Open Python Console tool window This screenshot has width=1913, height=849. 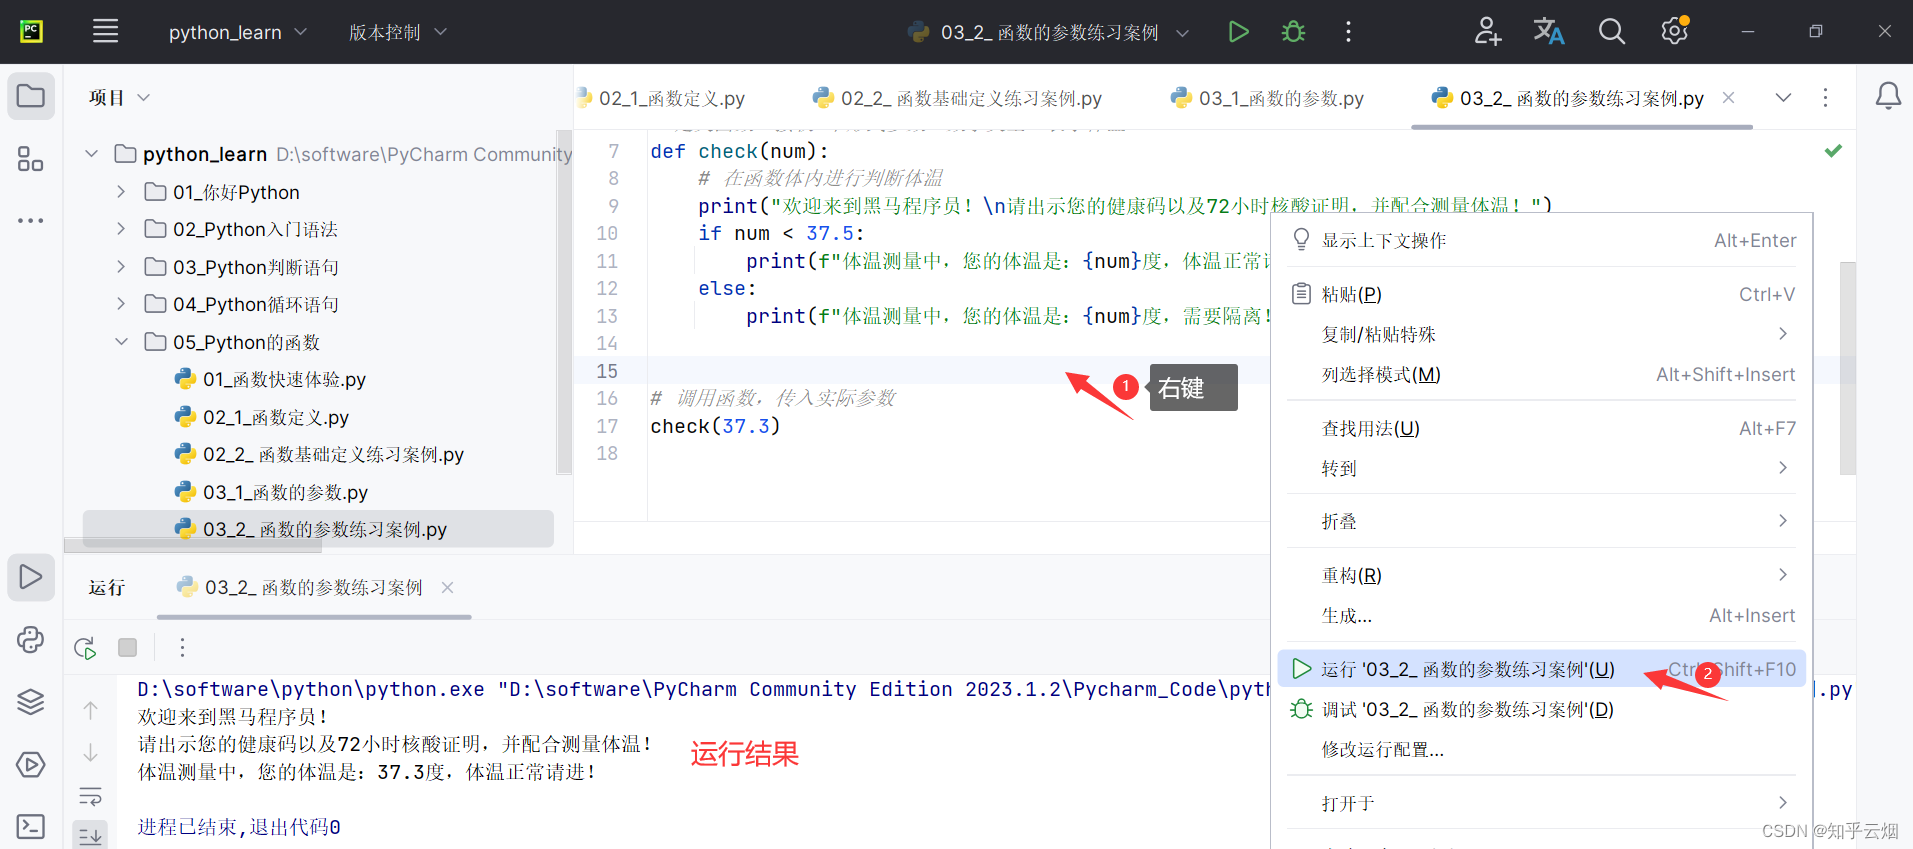click(x=31, y=640)
